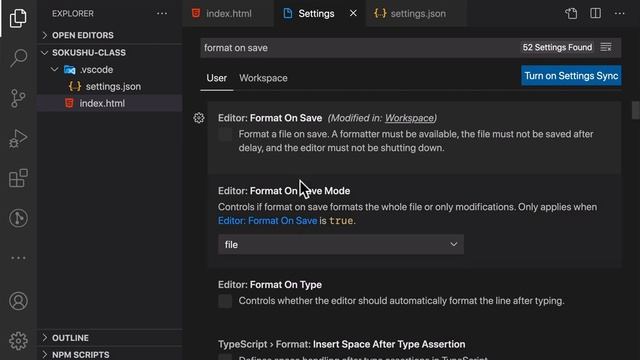
Task: Close the Settings tab
Action: point(353,13)
